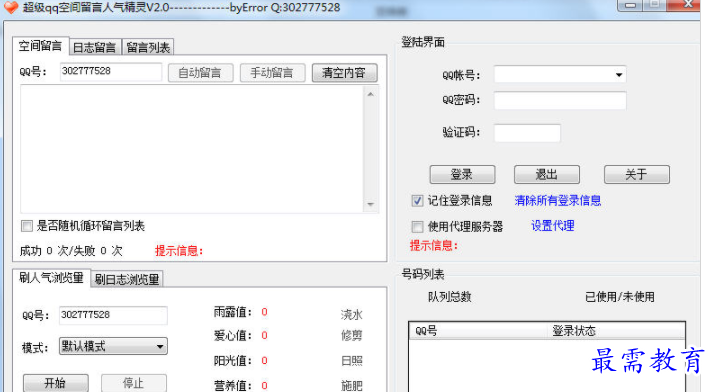Click the 浇水 label

pos(351,314)
